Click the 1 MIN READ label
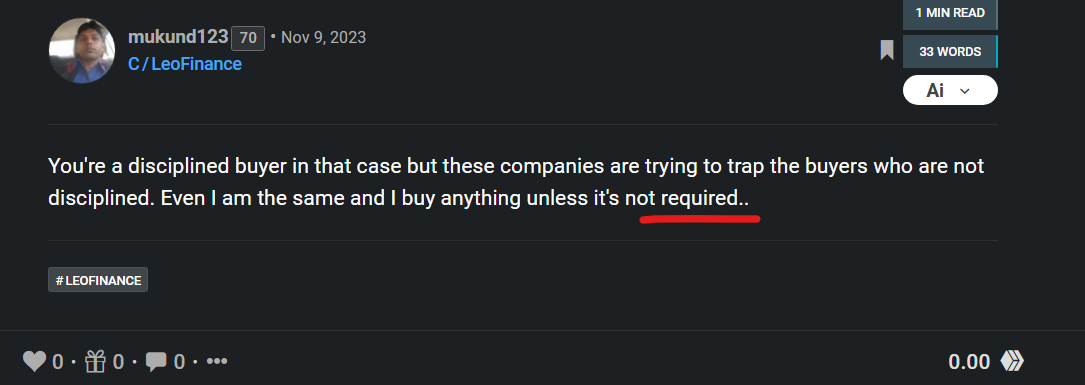Screen dimensions: 1085x385 tap(949, 14)
